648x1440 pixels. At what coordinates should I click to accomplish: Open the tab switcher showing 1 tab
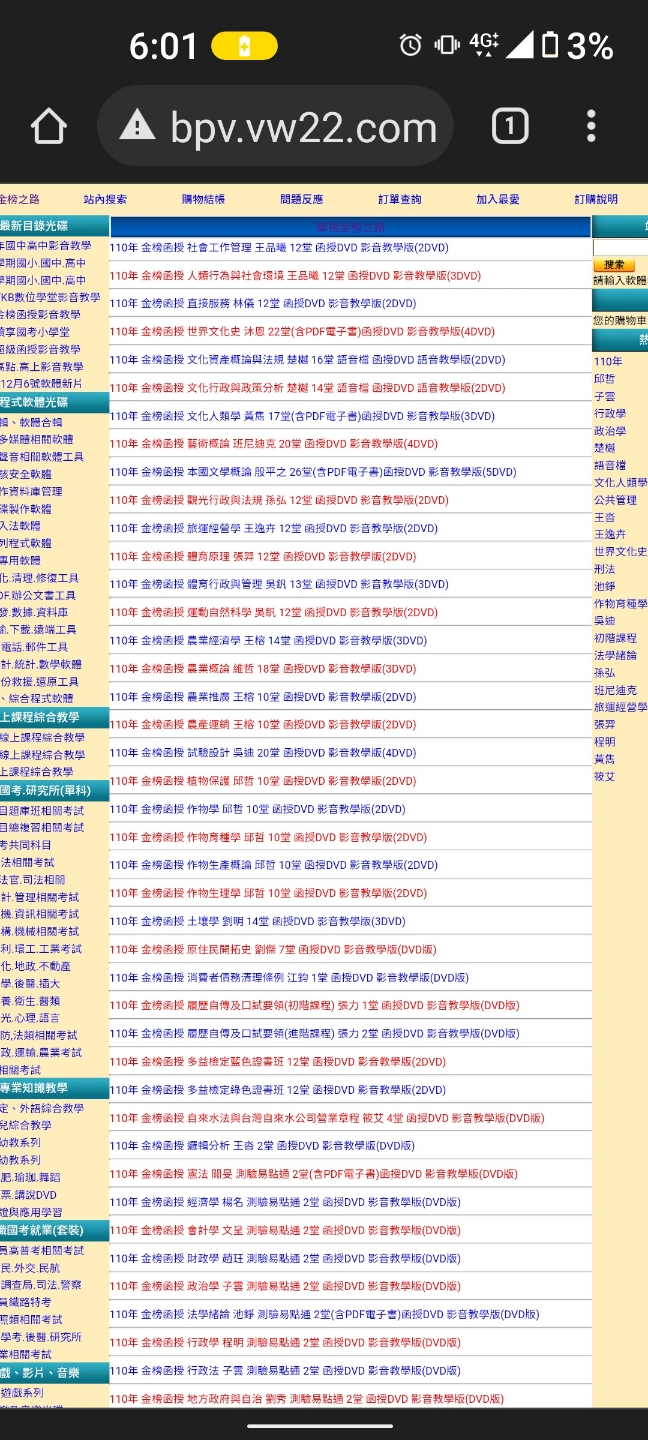coord(510,126)
